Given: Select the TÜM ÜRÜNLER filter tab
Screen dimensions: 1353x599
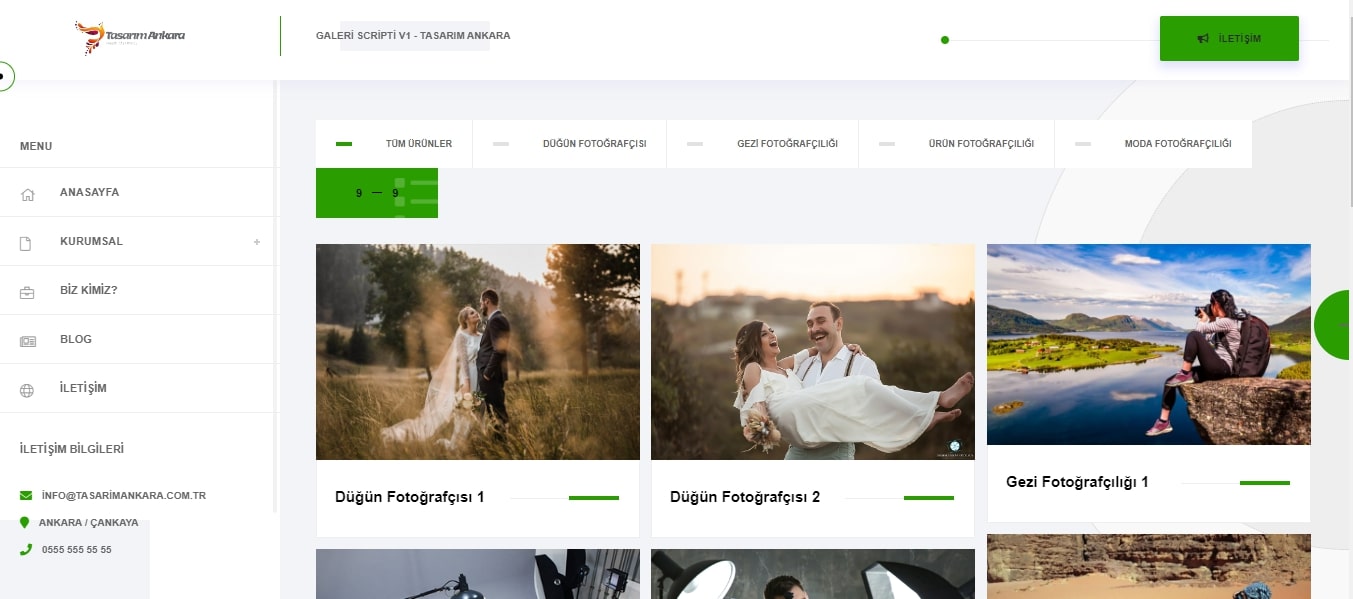Looking at the screenshot, I should pos(394,144).
